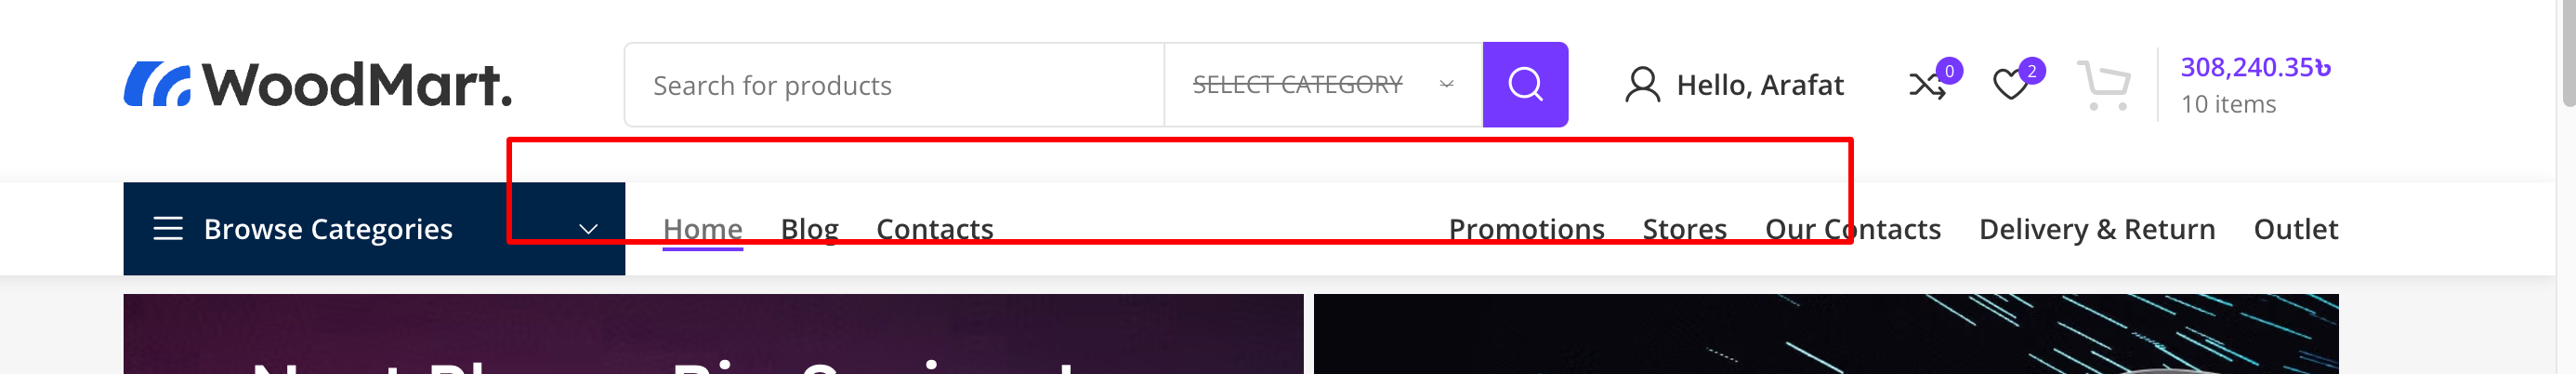Open the Delivery & Return link
Viewport: 2576px width, 374px height.
(2097, 229)
